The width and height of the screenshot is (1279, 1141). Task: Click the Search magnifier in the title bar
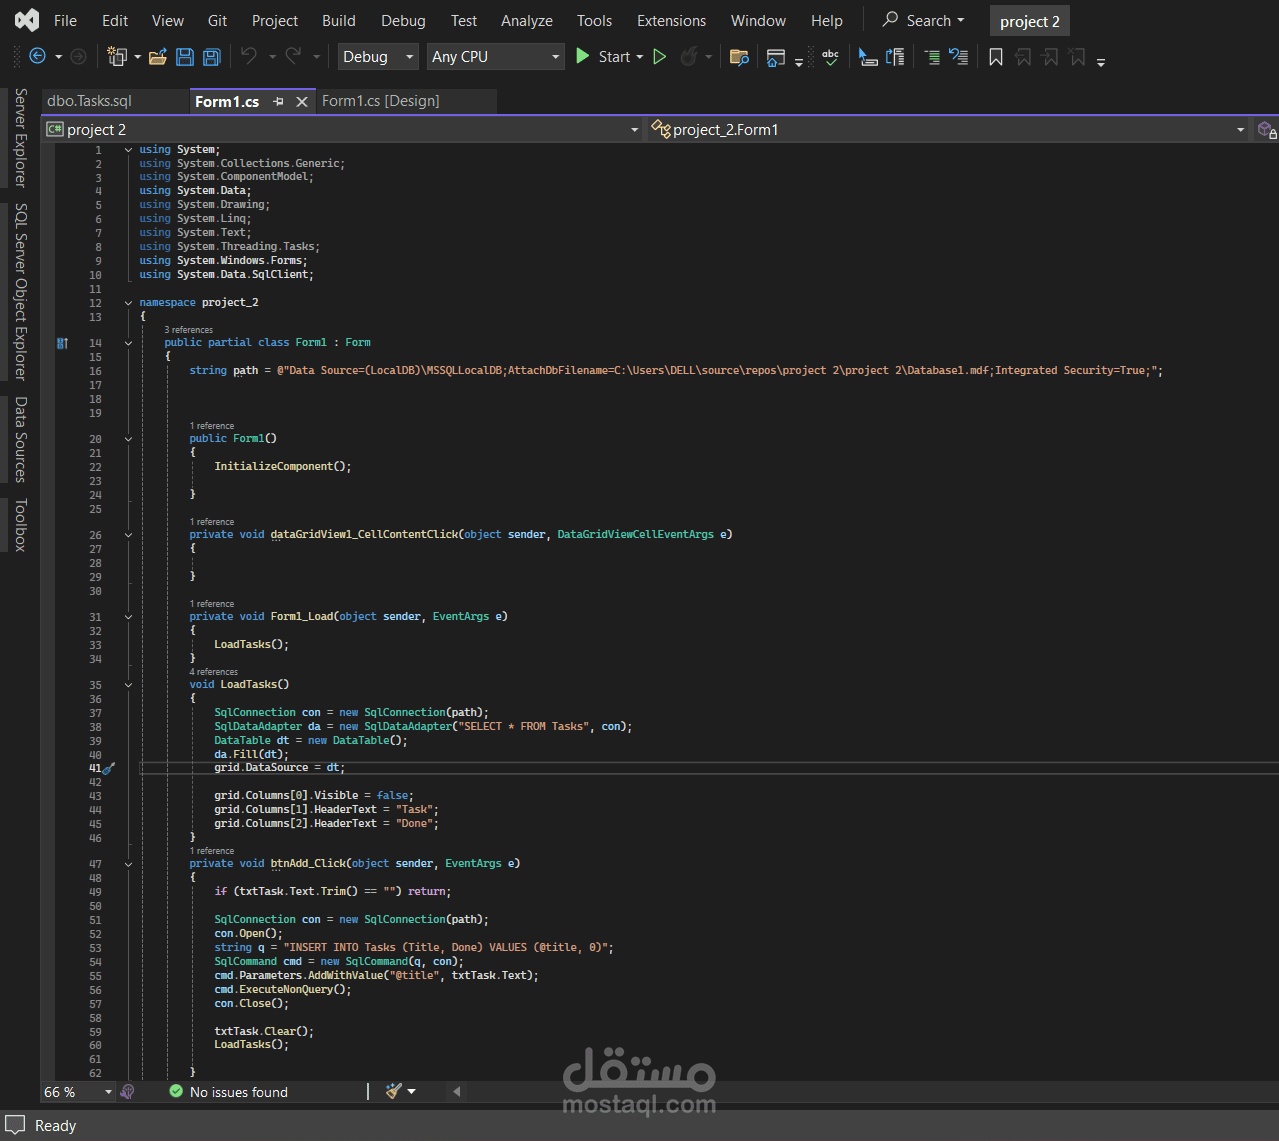pyautogui.click(x=890, y=20)
